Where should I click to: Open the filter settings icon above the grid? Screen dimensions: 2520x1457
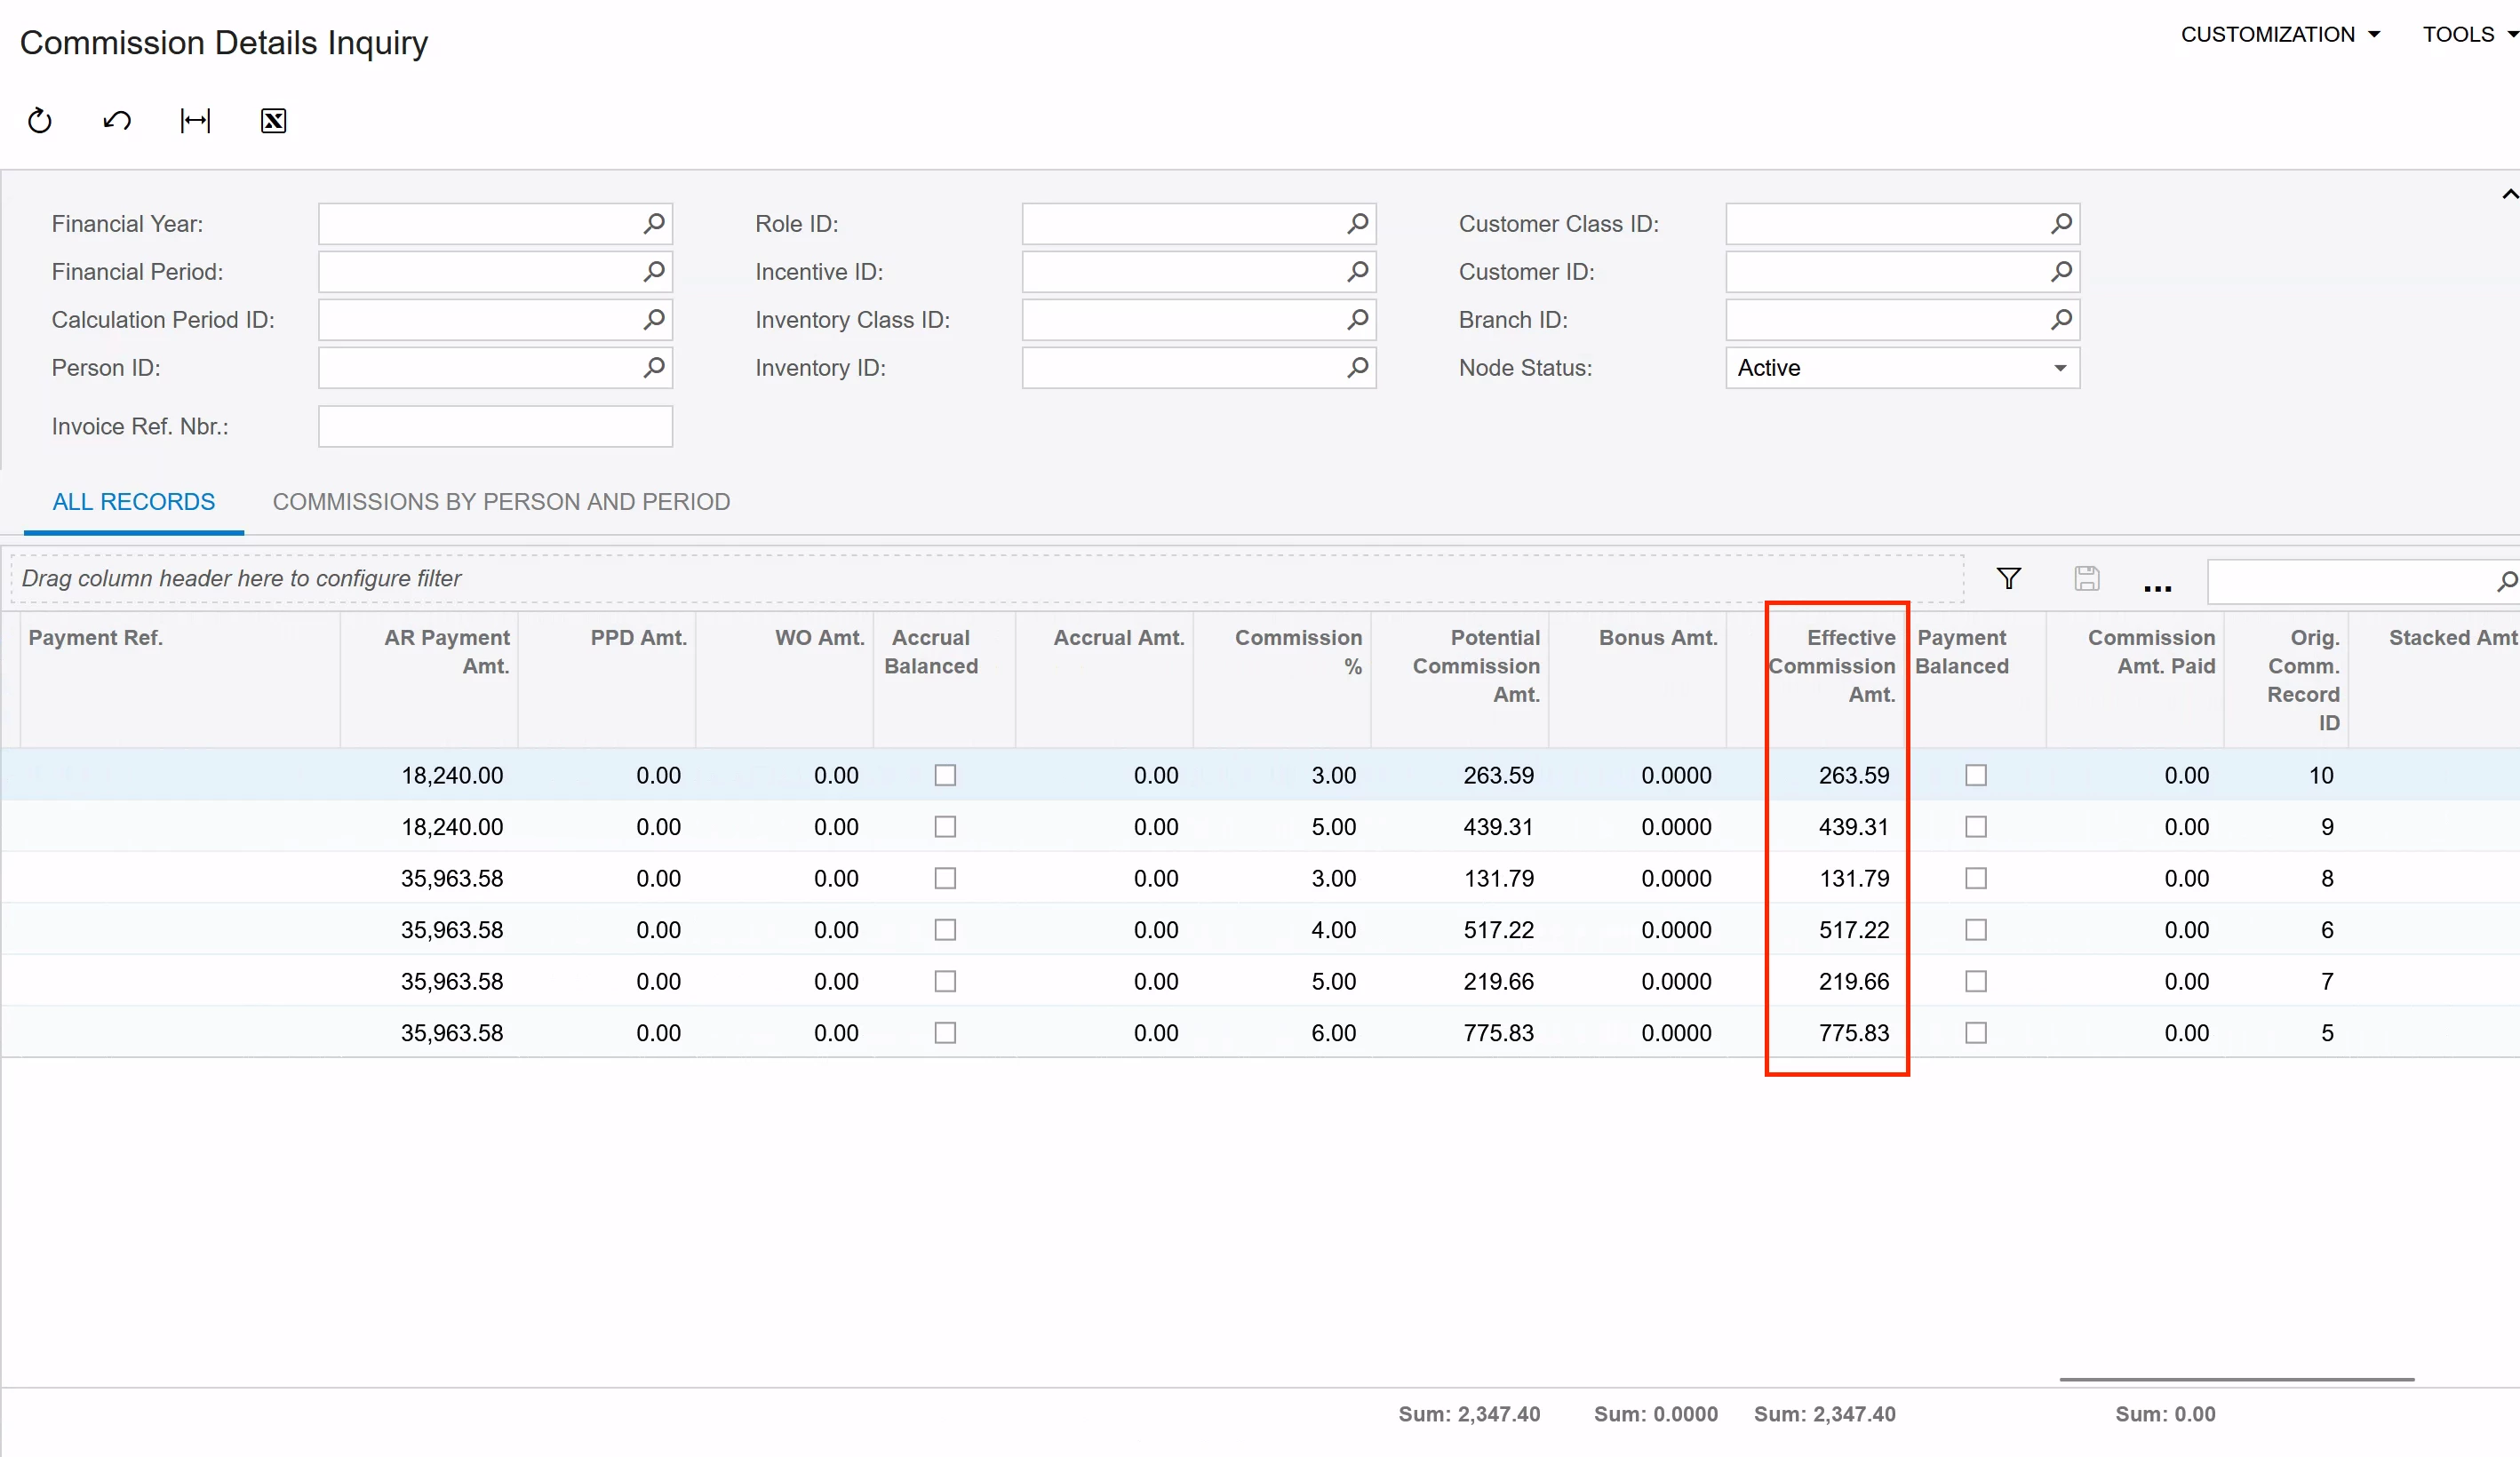2009,578
